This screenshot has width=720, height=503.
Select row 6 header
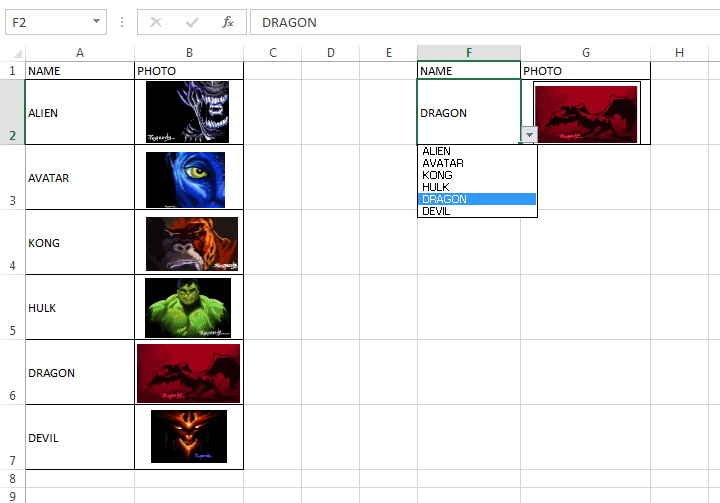tap(12, 373)
